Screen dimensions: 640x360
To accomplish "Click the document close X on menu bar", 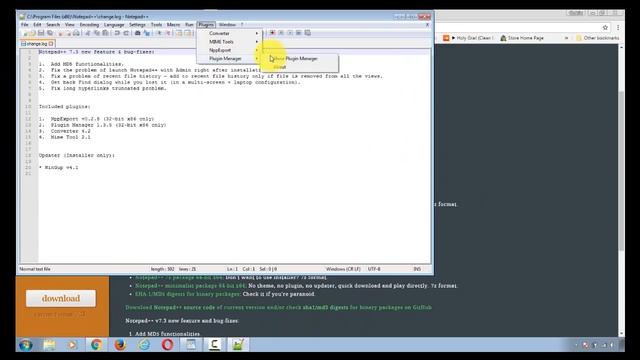I will 427,24.
